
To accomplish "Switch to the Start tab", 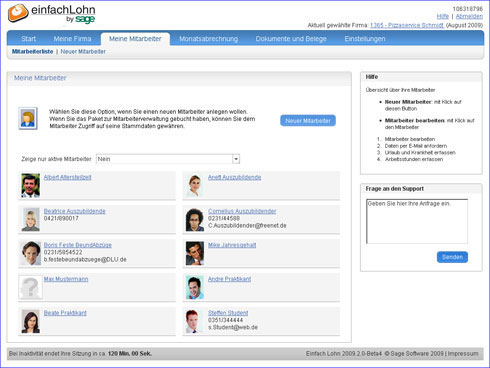I will [28, 39].
